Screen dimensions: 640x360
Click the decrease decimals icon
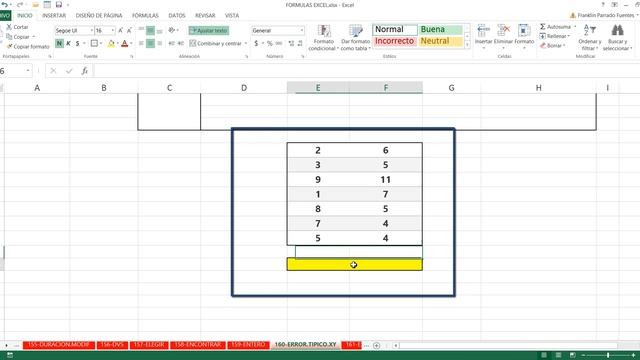(300, 43)
